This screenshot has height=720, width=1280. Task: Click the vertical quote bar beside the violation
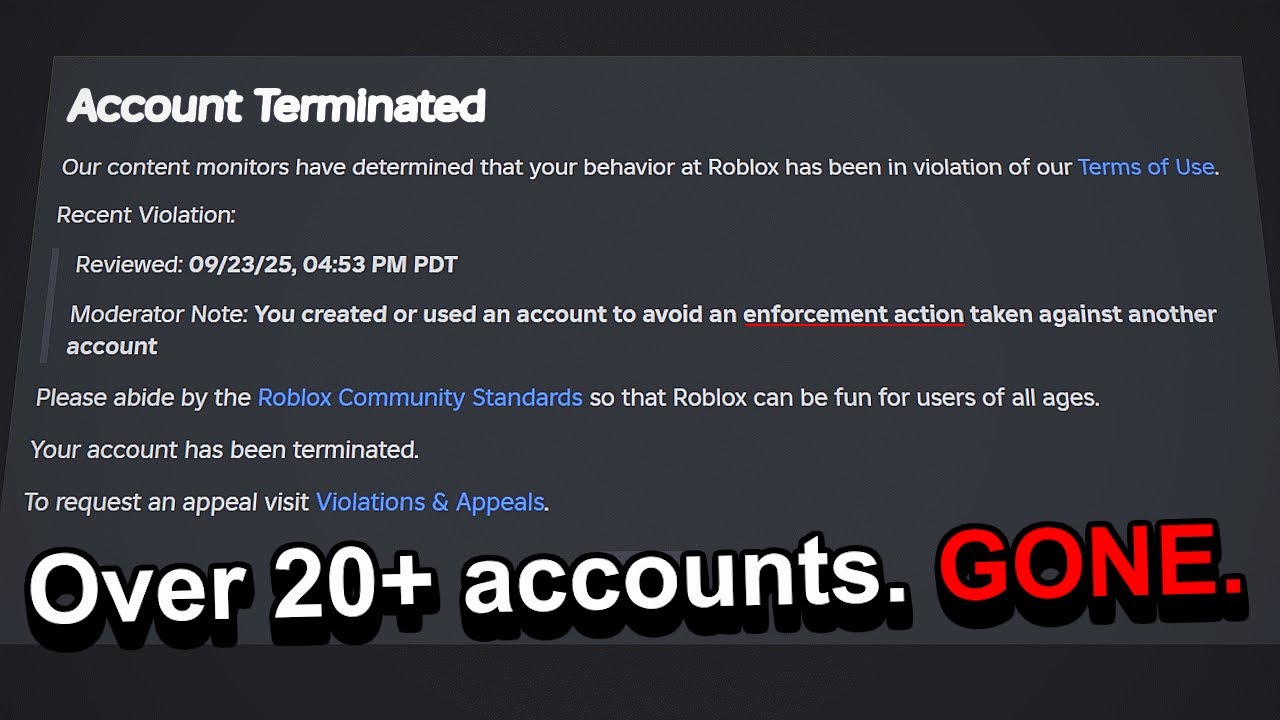pyautogui.click(x=47, y=305)
